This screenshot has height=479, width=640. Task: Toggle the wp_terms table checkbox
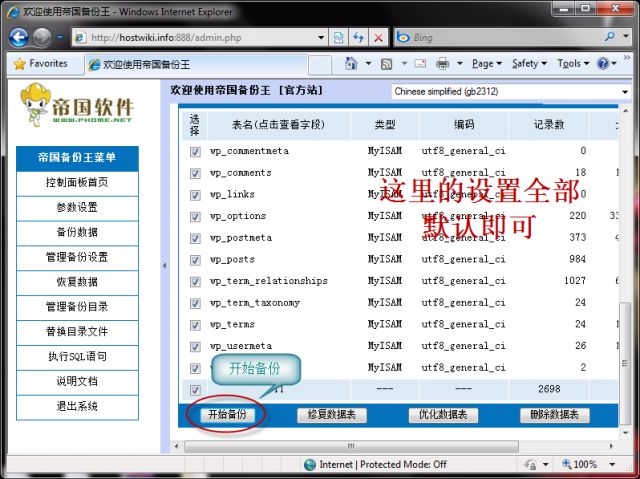195,325
